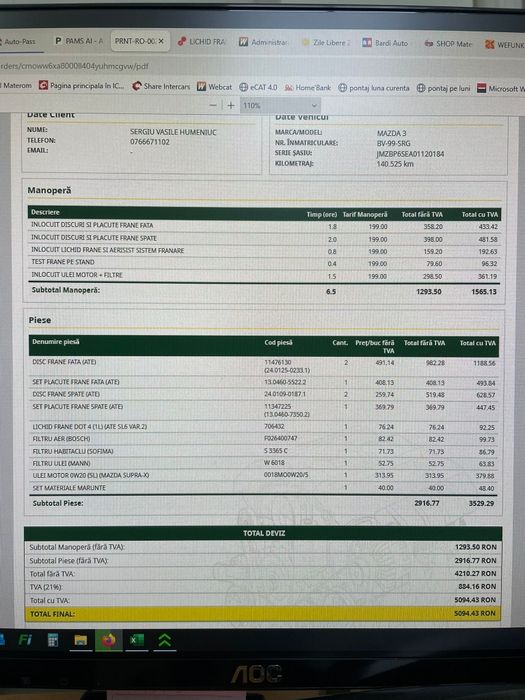The image size is (525, 700).
Task: Open File Explorer from the taskbar
Action: (x=80, y=641)
